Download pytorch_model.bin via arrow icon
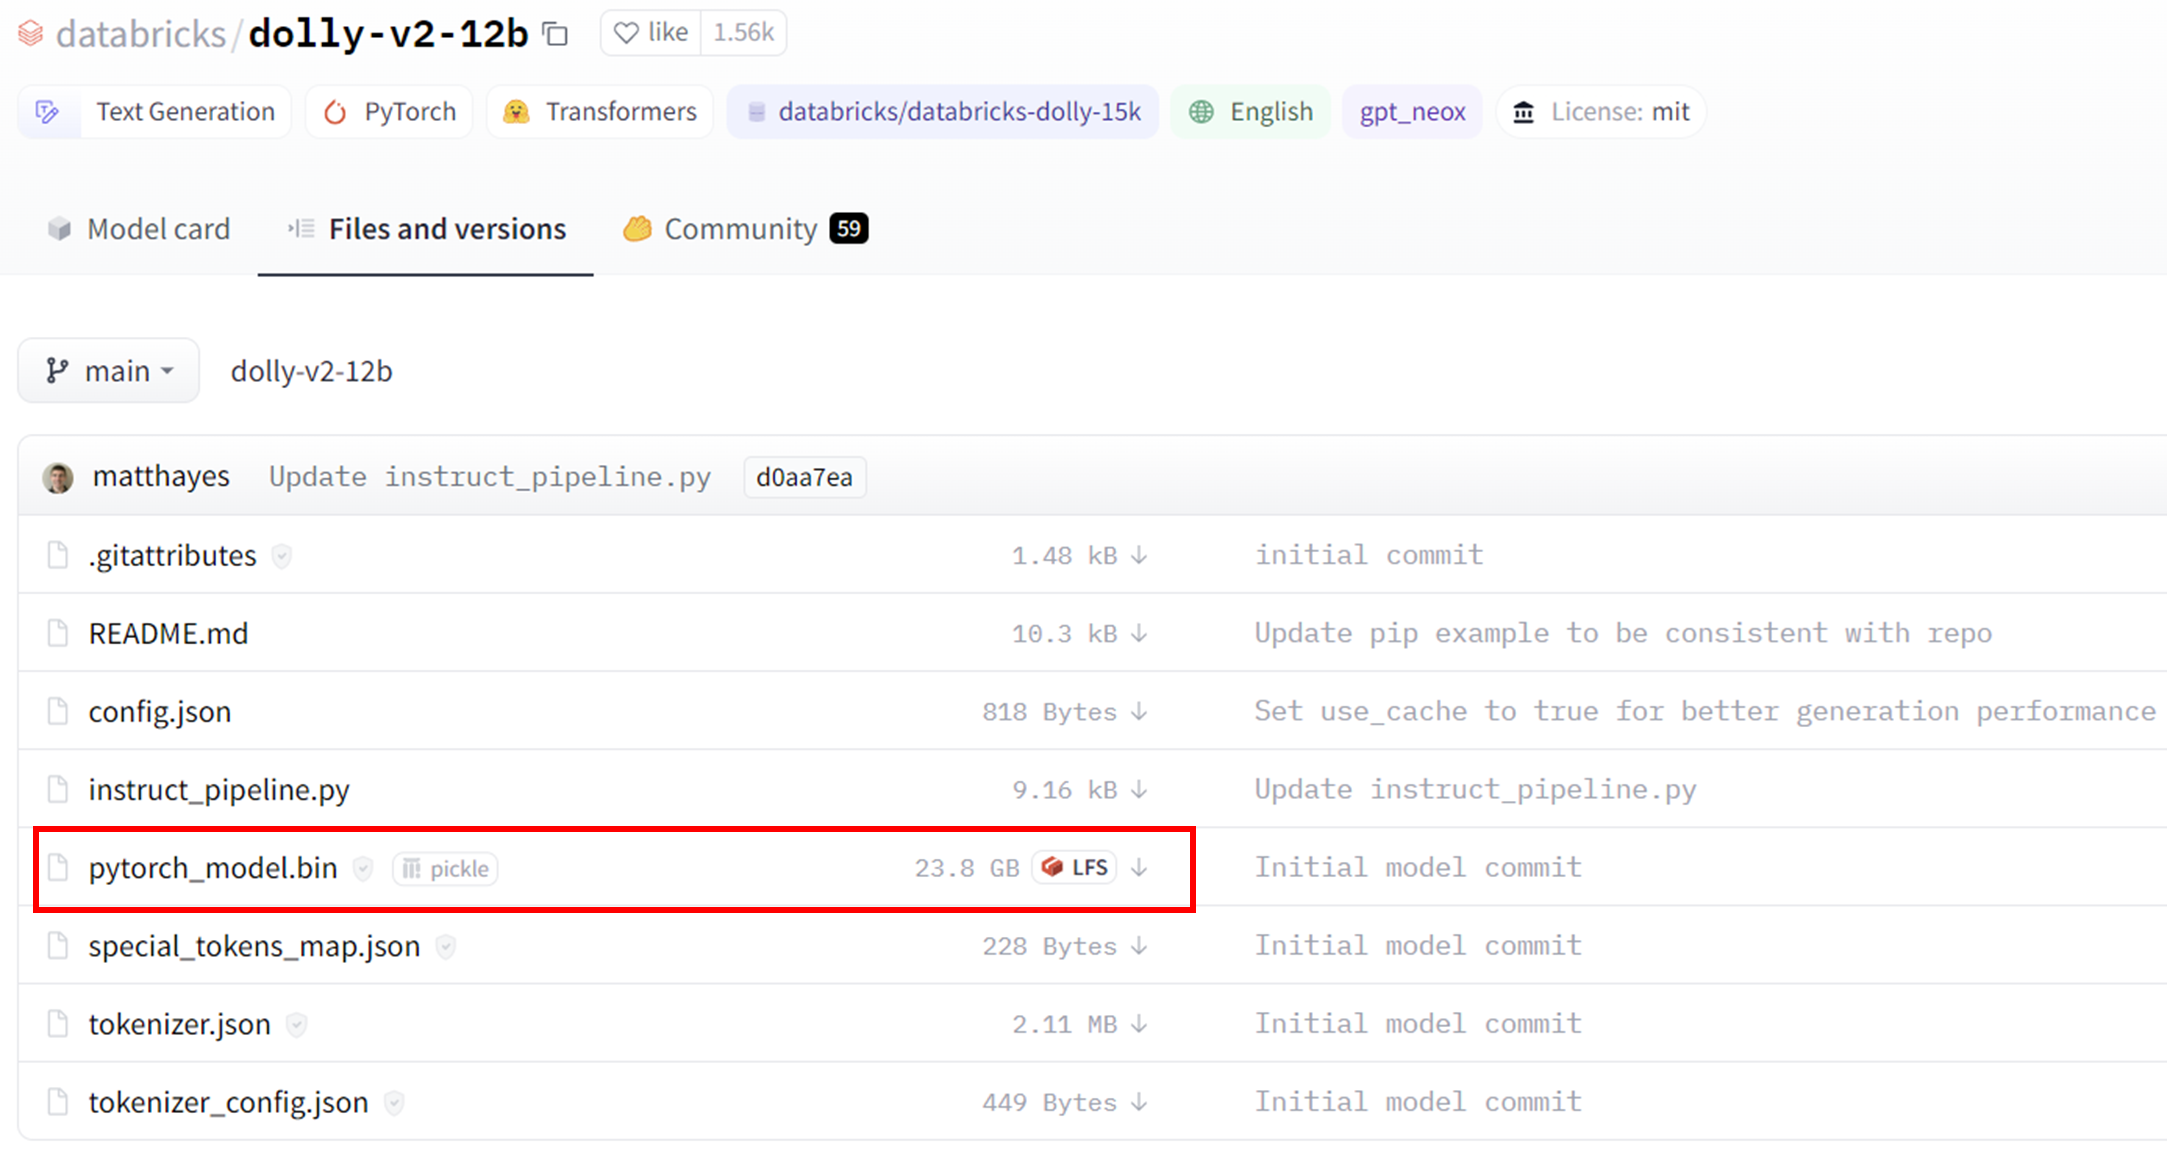Viewport: 2167px width, 1164px height. pos(1139,868)
